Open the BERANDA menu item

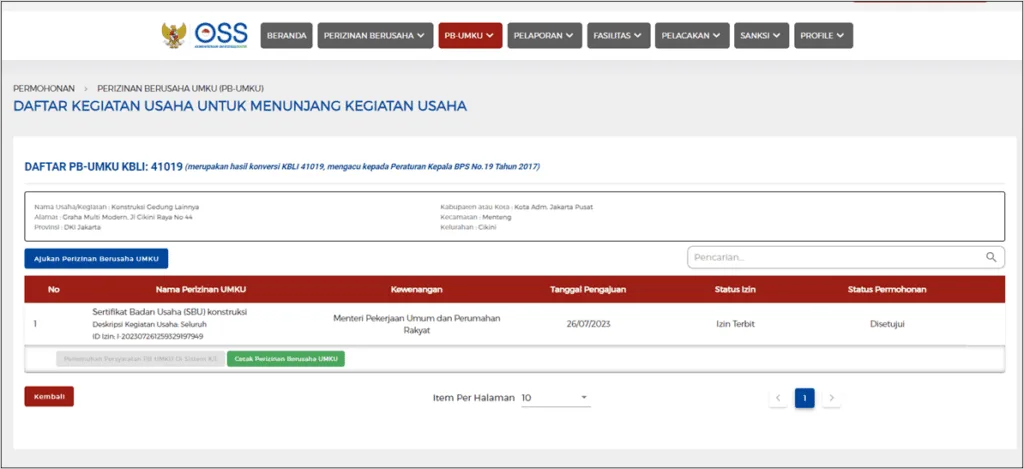287,36
